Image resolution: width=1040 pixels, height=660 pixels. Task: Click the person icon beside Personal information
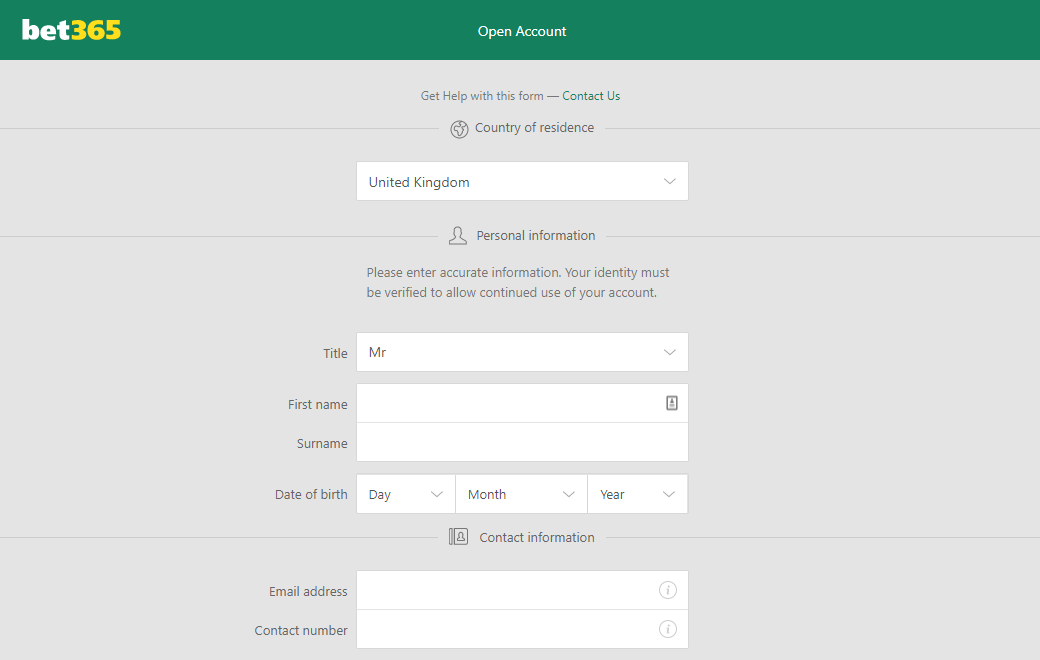click(x=458, y=235)
